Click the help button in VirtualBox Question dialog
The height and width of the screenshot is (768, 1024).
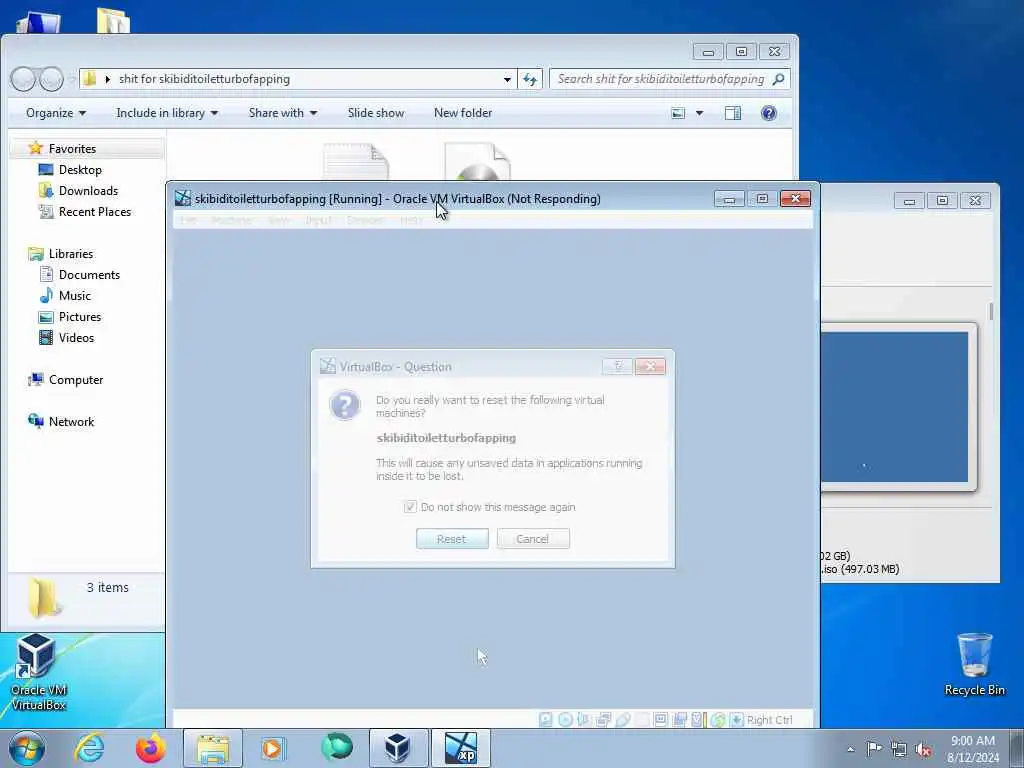[617, 366]
